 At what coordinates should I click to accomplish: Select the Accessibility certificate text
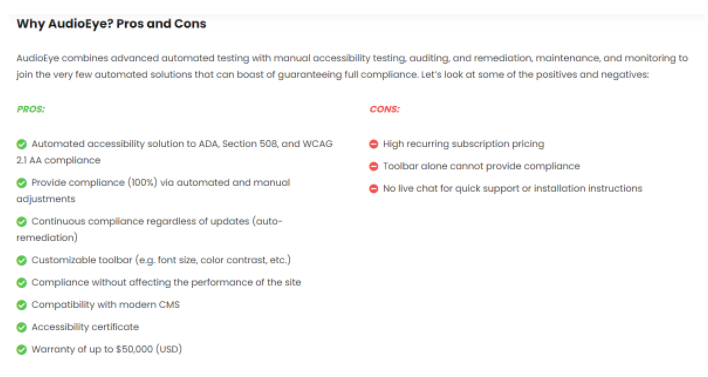[x=85, y=327]
